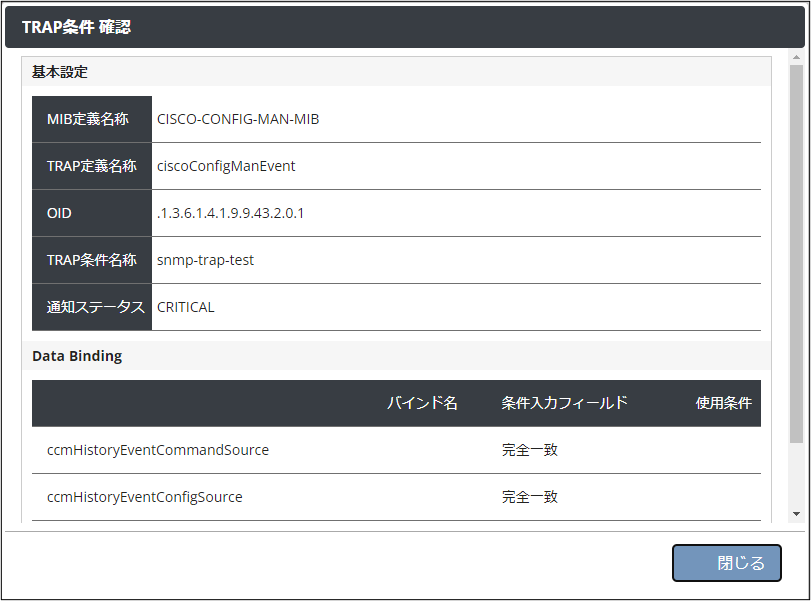
Task: Select the snmp-trap-test condition name
Action: point(205,260)
